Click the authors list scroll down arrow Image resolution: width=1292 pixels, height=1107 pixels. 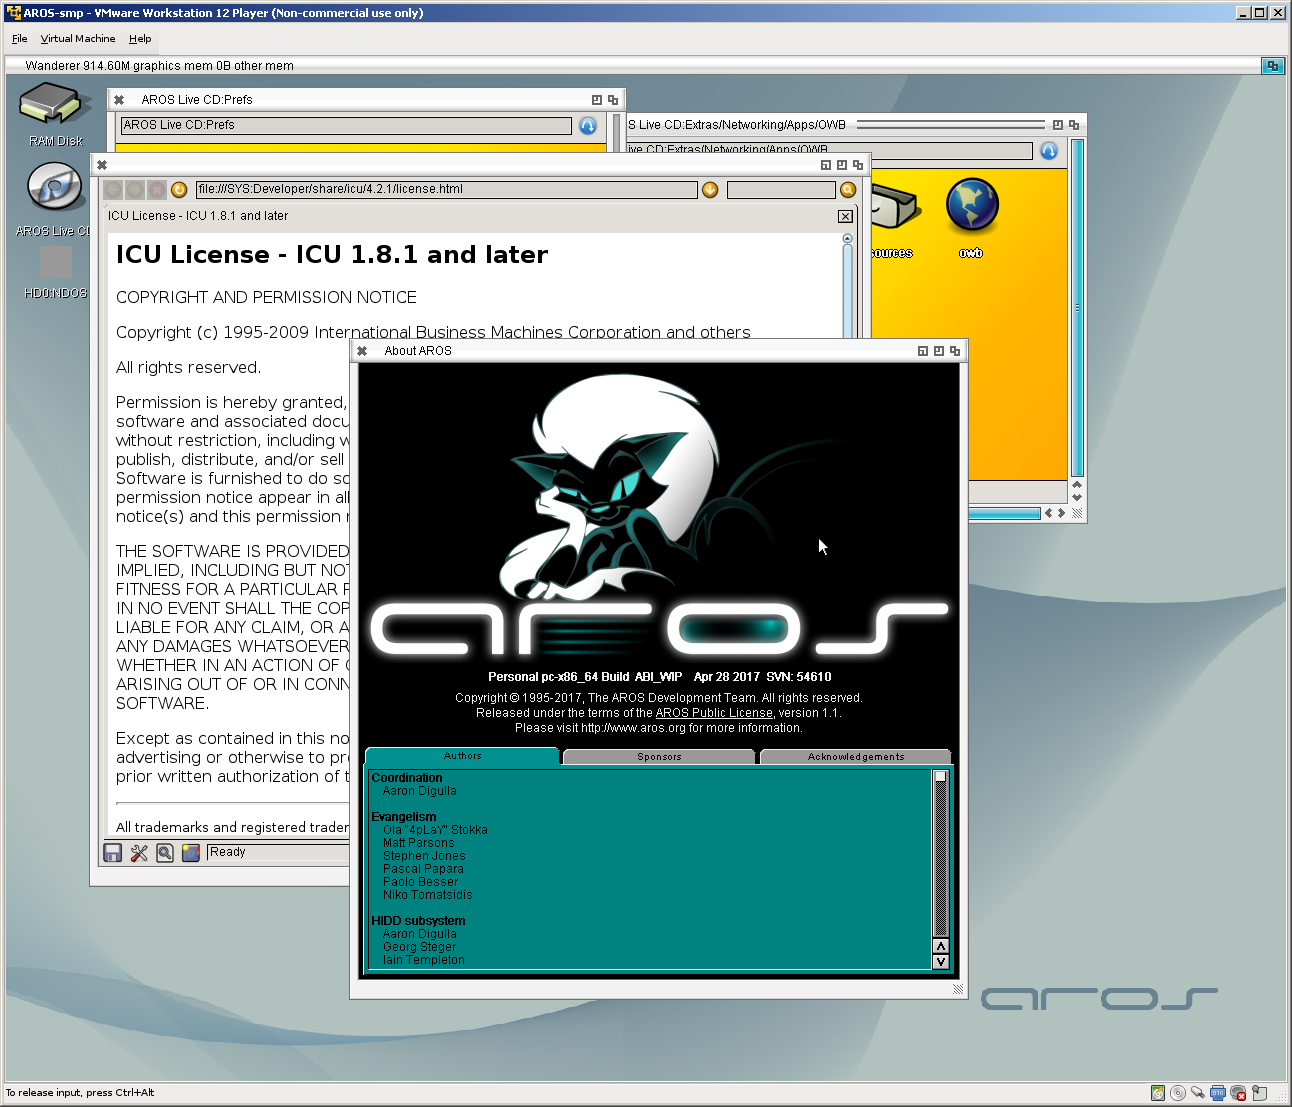click(x=940, y=962)
